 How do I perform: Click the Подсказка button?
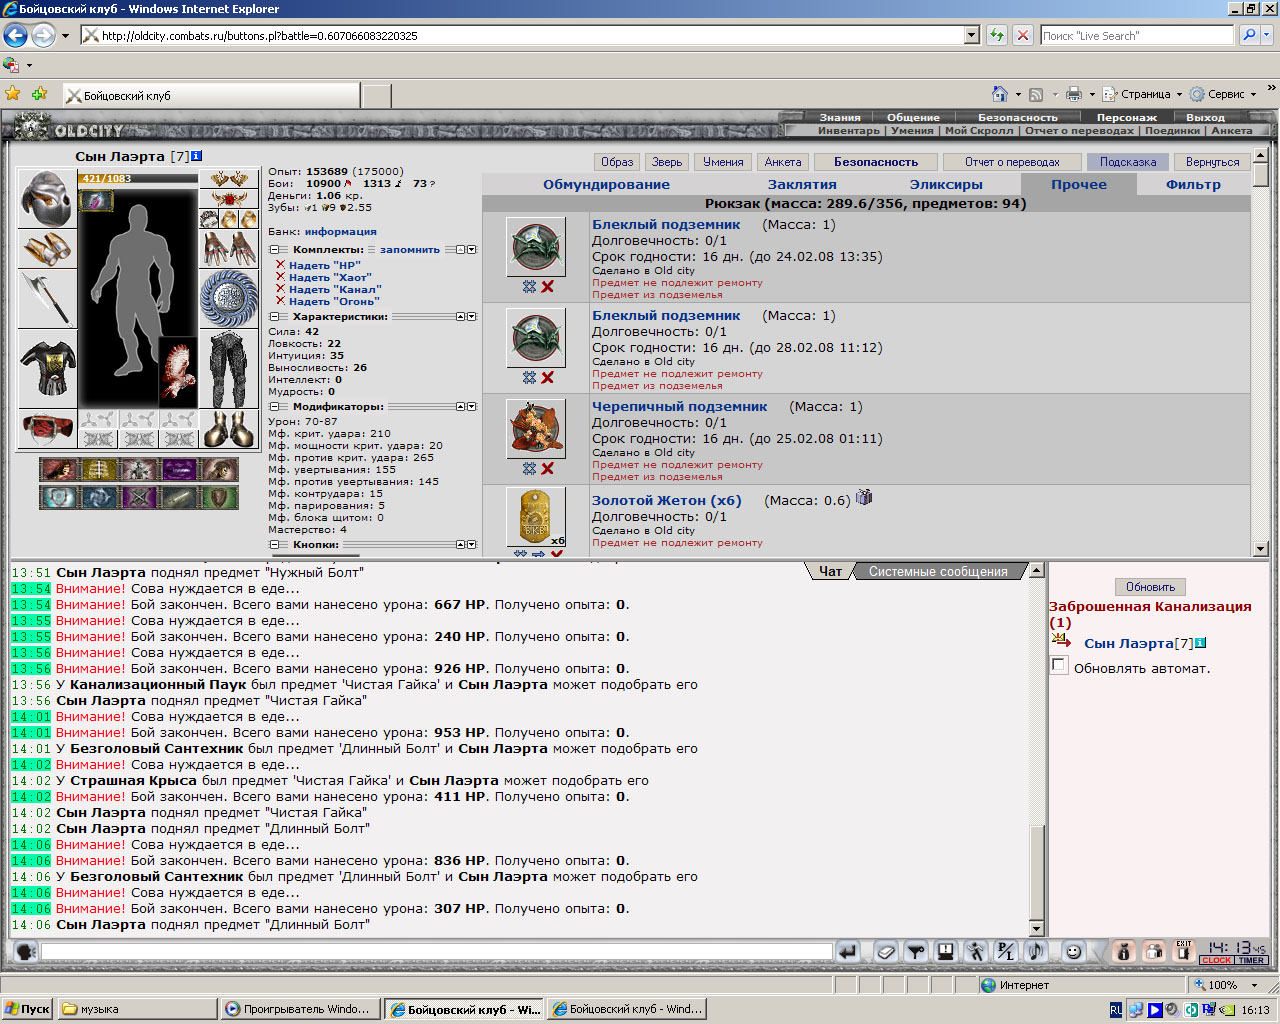(x=1128, y=162)
